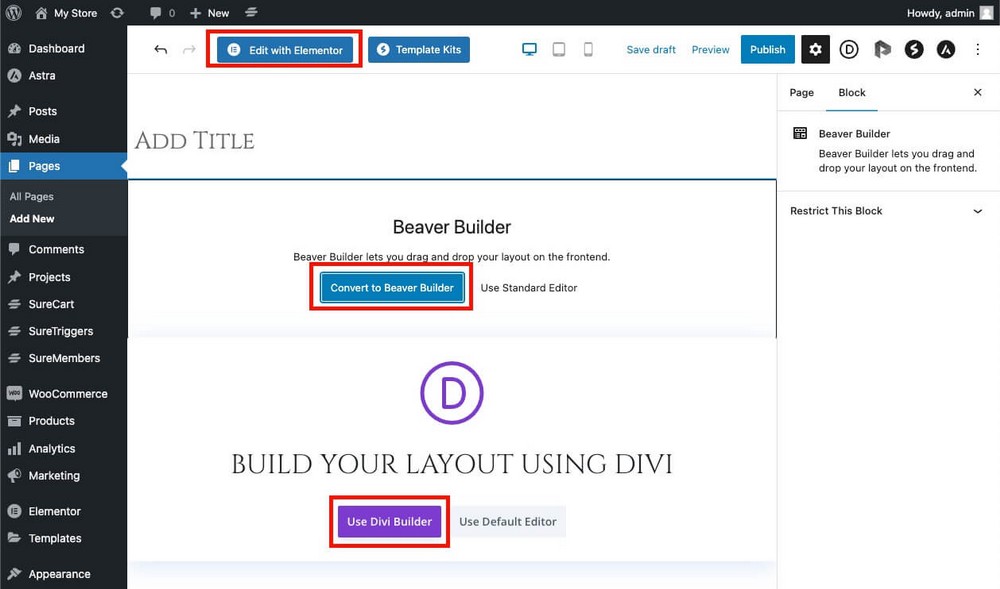1000x589 pixels.
Task: Open the New content menu
Action: click(x=209, y=13)
